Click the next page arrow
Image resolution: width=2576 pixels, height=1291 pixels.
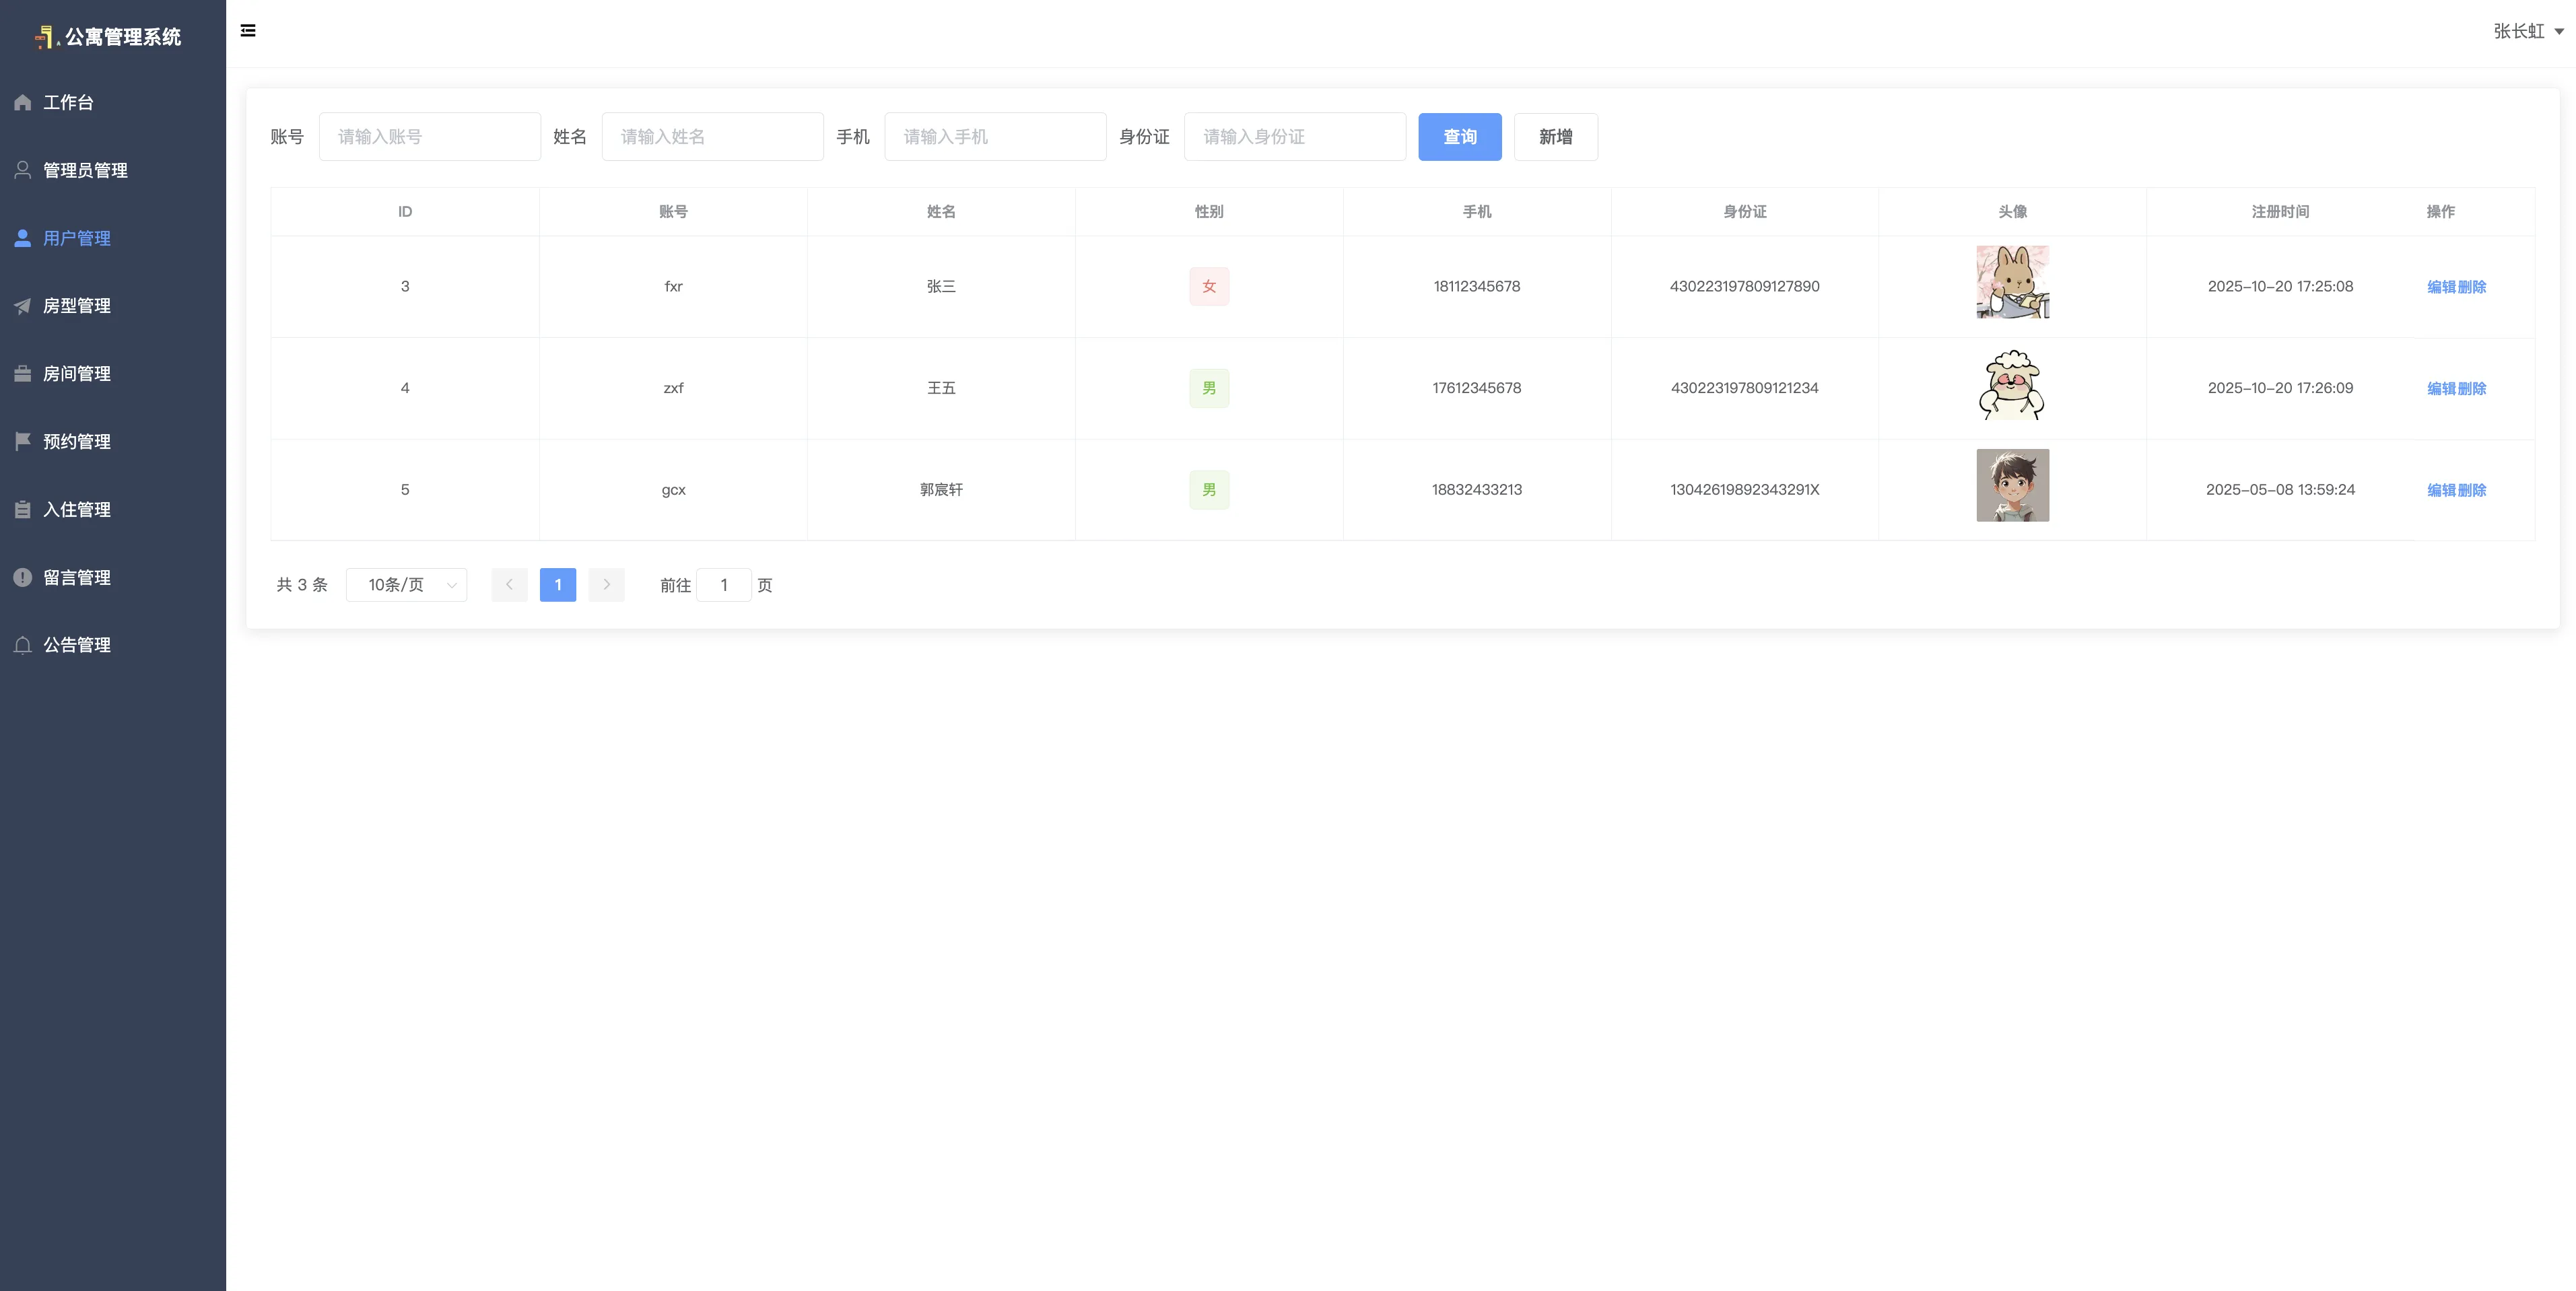[x=606, y=585]
